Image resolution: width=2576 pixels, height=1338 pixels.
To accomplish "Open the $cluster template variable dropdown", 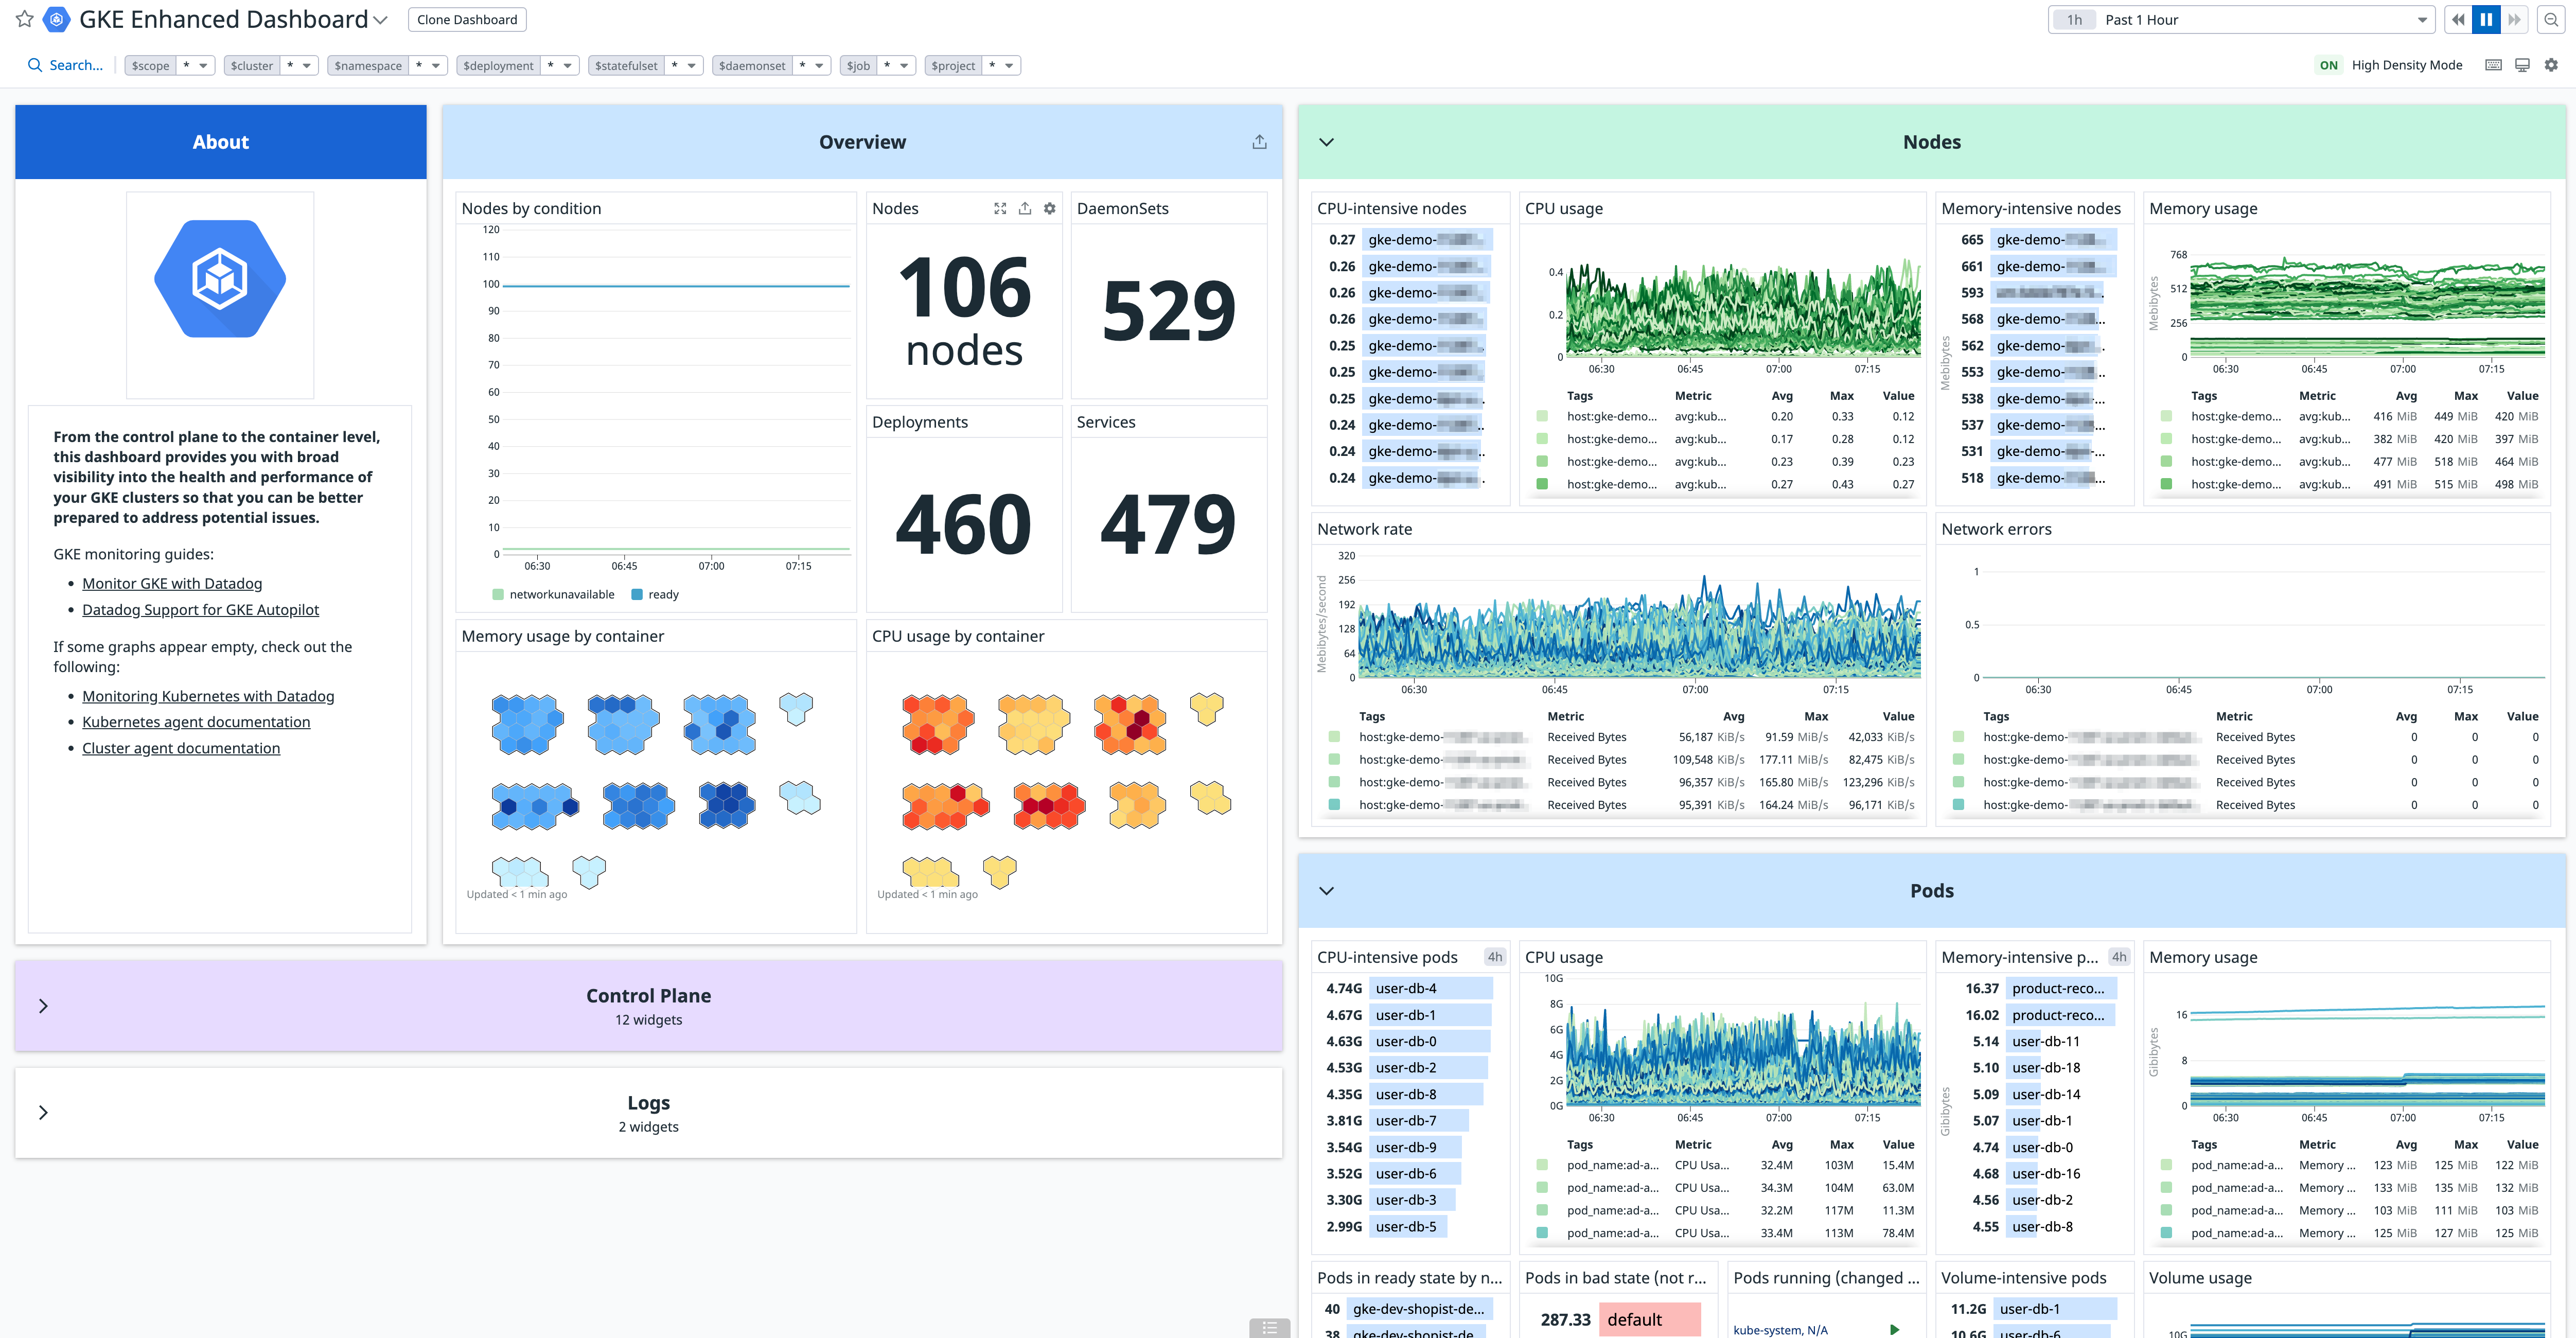I will (x=270, y=64).
